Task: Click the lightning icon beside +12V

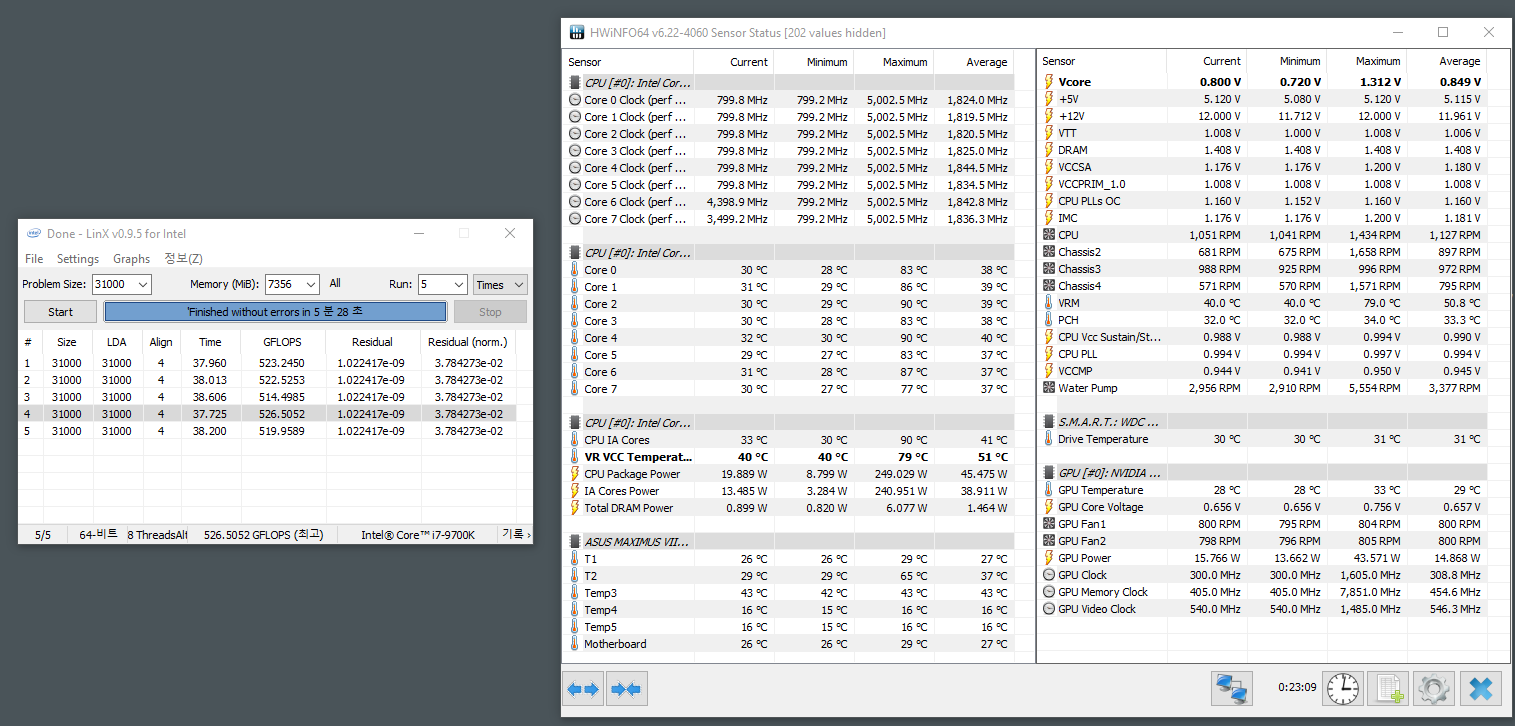Action: click(x=1049, y=116)
